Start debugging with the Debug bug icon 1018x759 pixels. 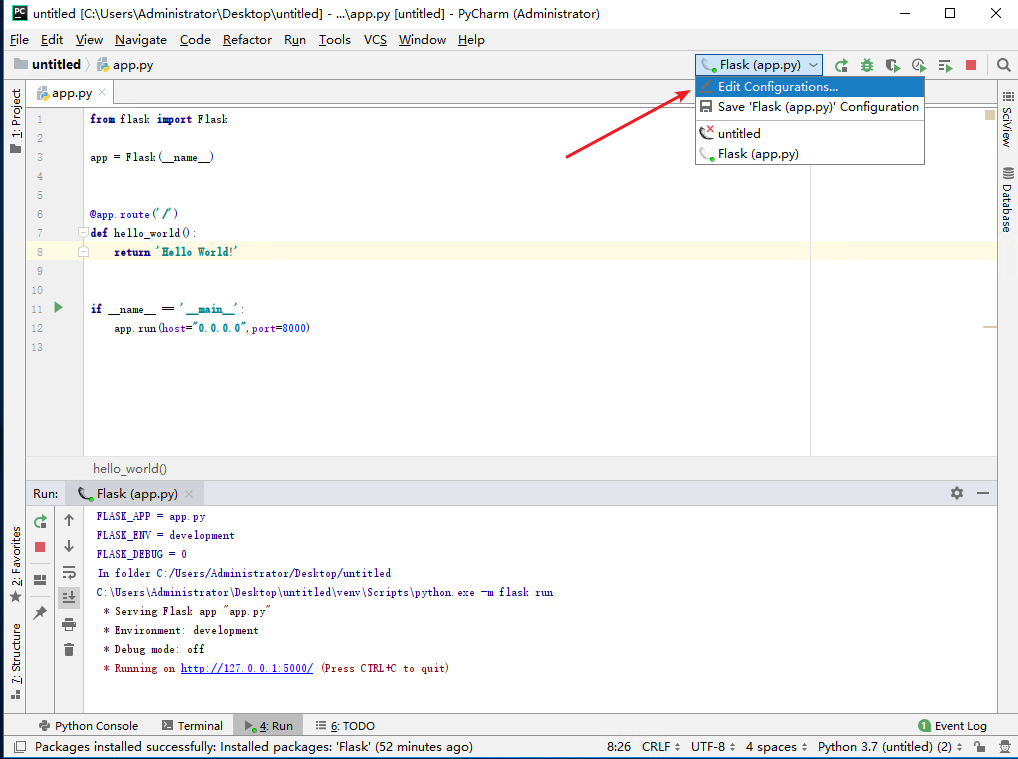point(868,64)
